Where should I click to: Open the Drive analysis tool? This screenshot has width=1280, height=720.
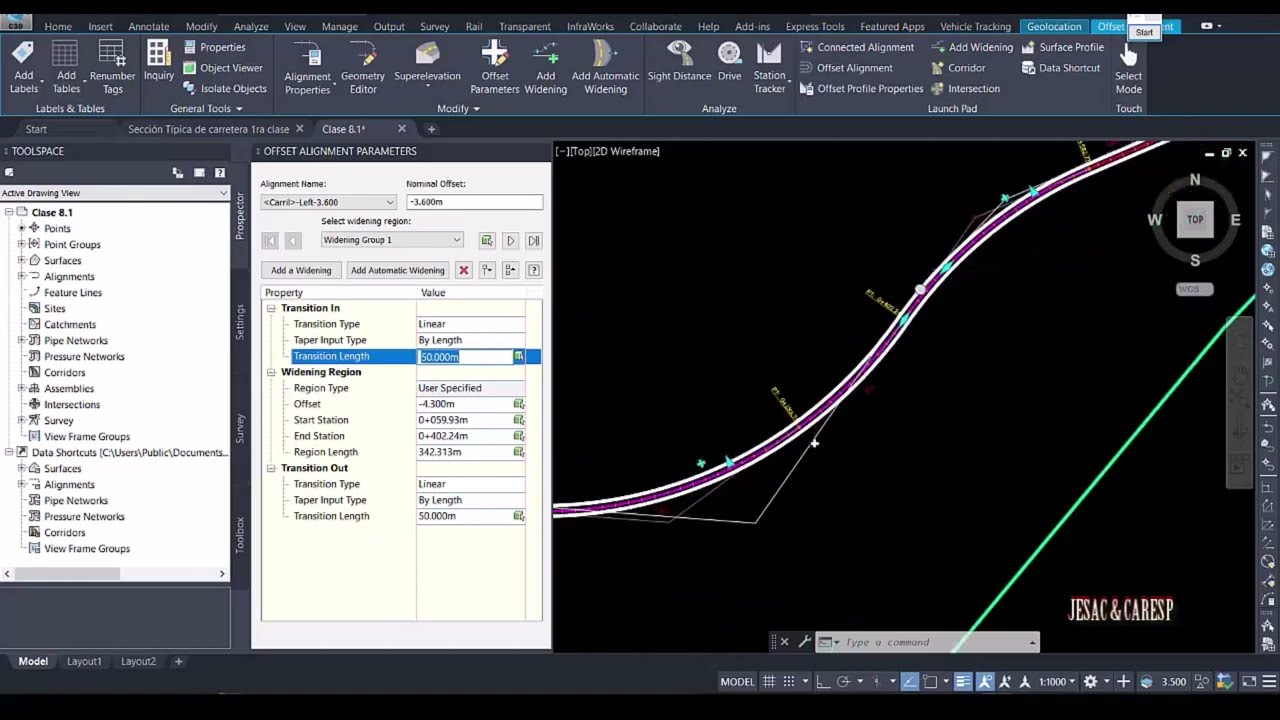point(730,62)
